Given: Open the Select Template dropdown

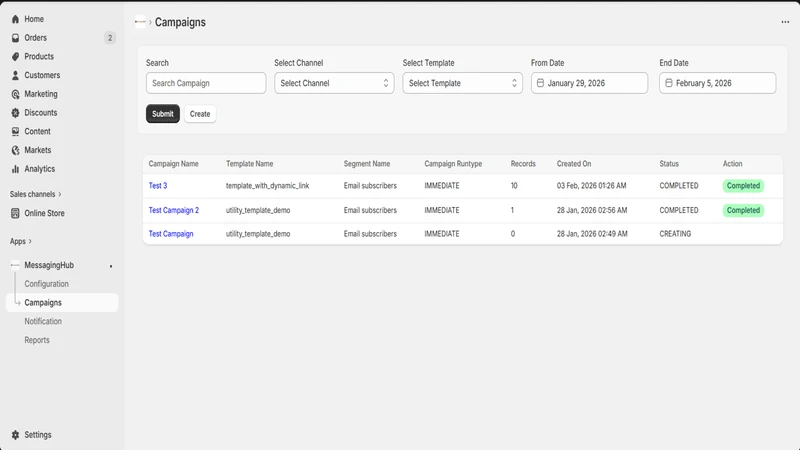Looking at the screenshot, I should coord(462,83).
